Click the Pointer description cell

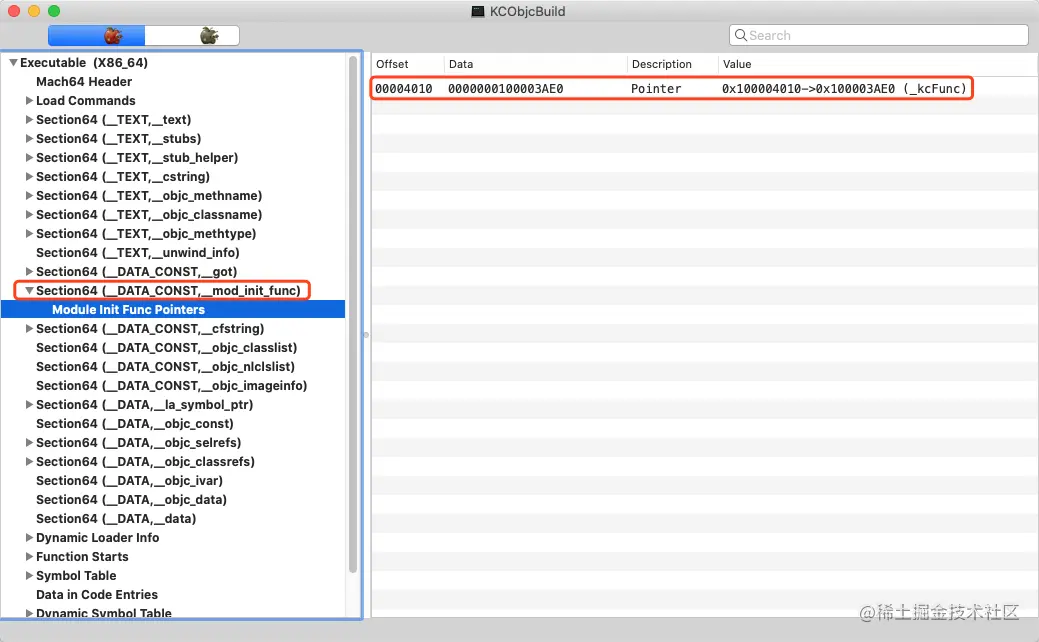click(x=656, y=89)
